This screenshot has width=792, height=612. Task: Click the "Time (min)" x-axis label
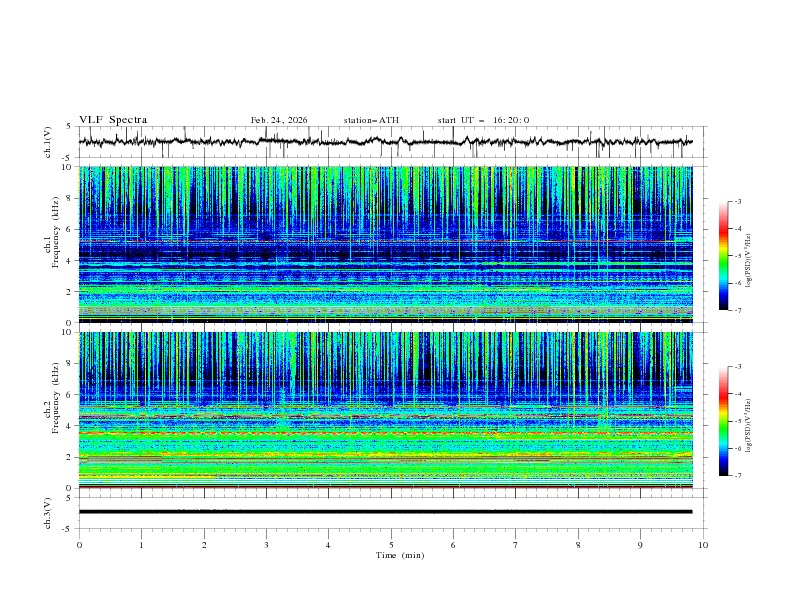400,555
